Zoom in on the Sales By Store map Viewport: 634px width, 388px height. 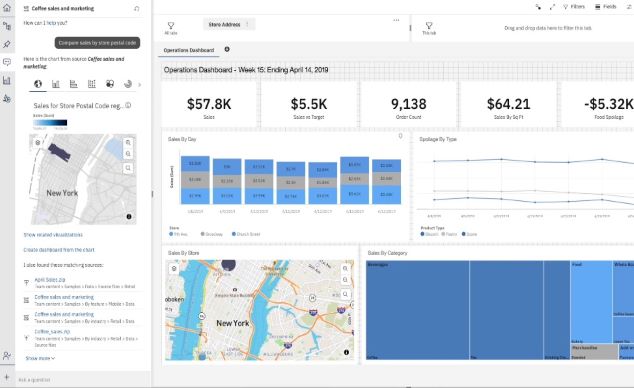click(x=345, y=268)
